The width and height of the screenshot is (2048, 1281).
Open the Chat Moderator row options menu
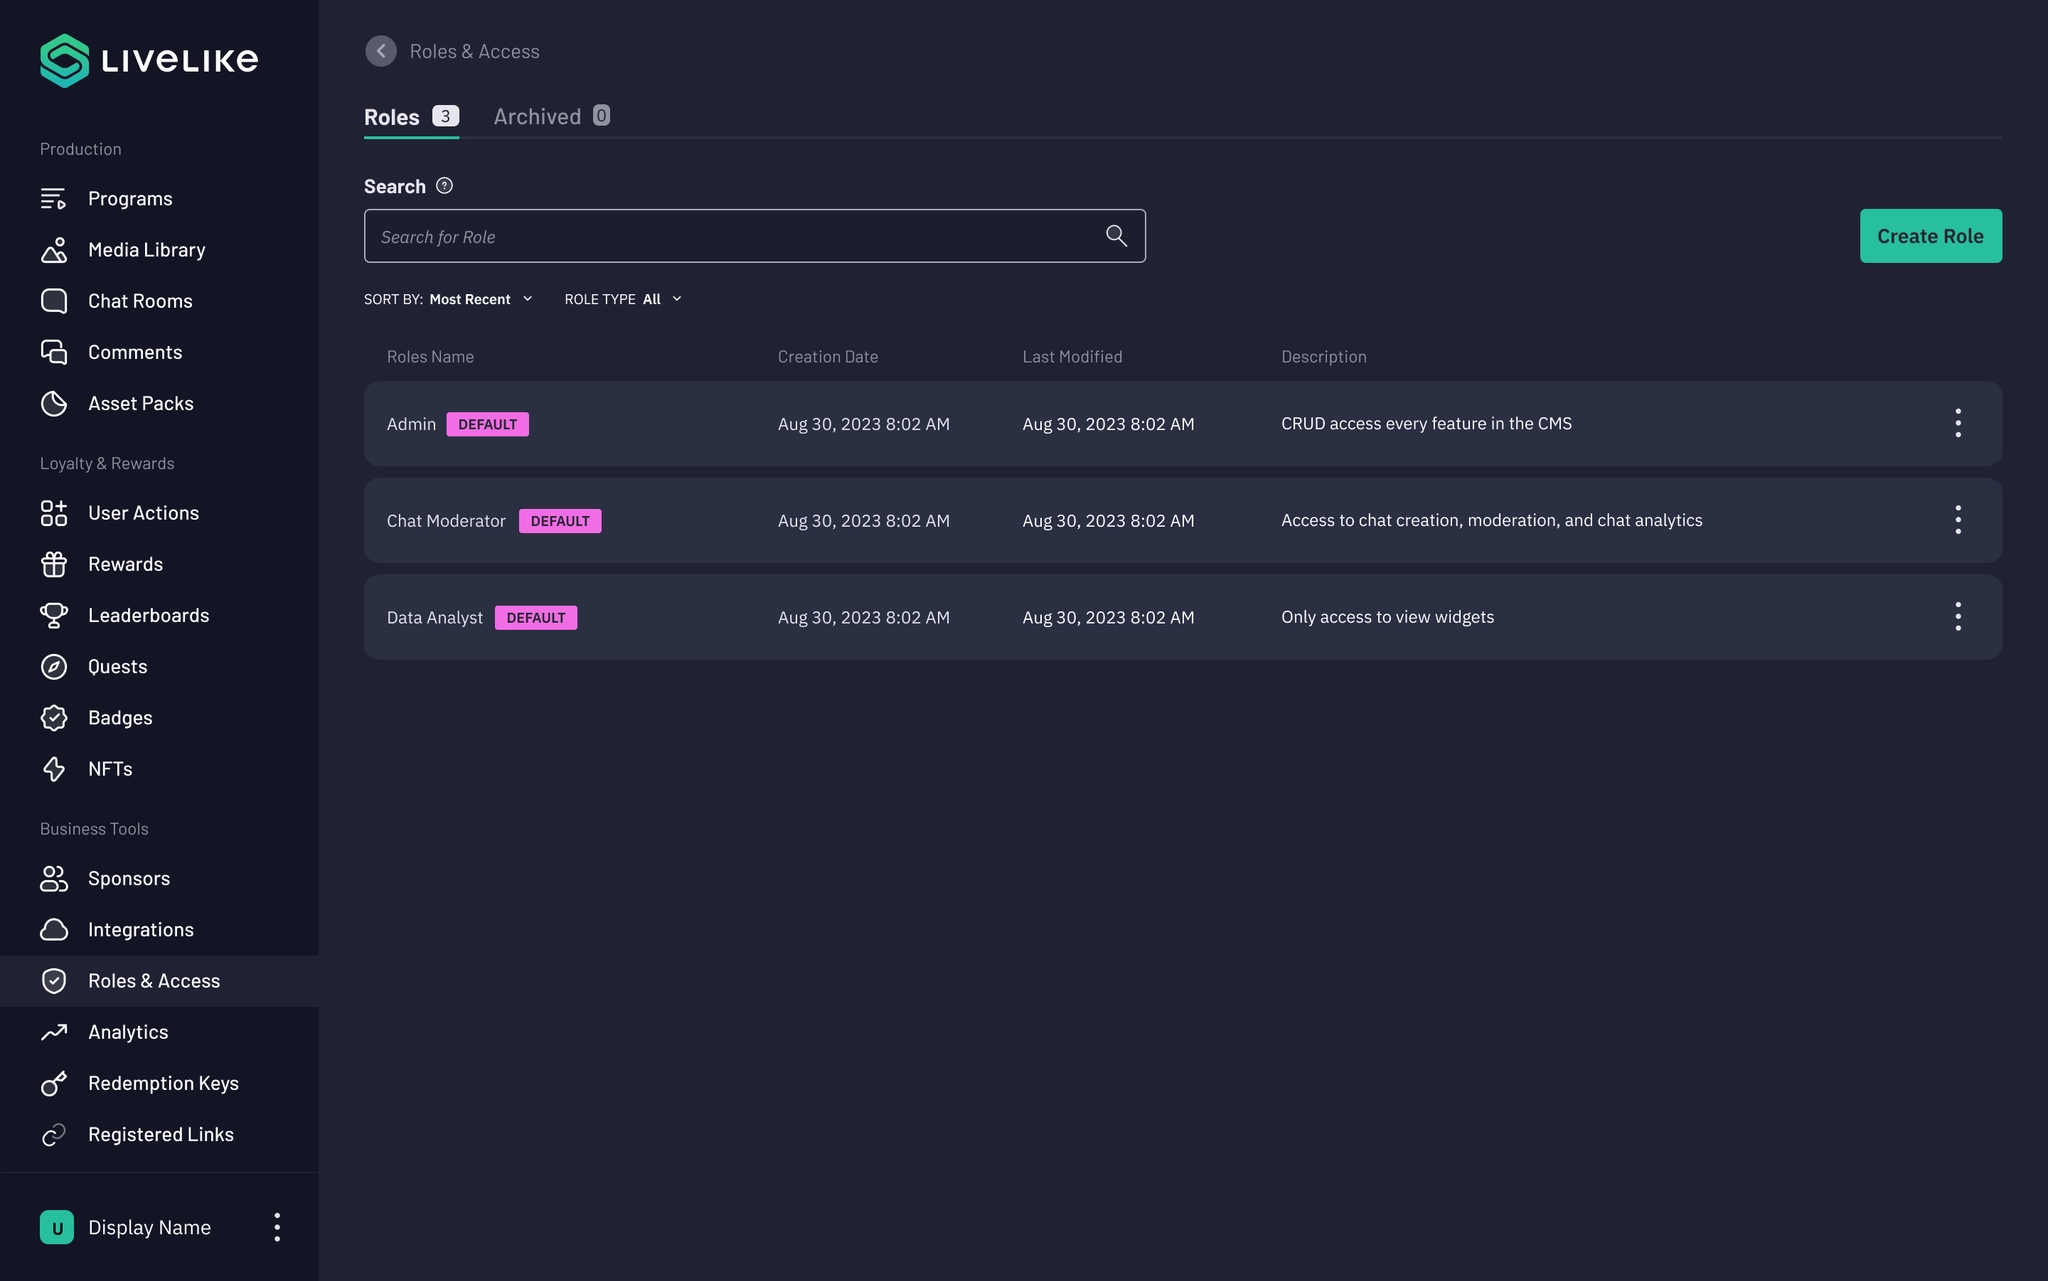(x=1958, y=520)
